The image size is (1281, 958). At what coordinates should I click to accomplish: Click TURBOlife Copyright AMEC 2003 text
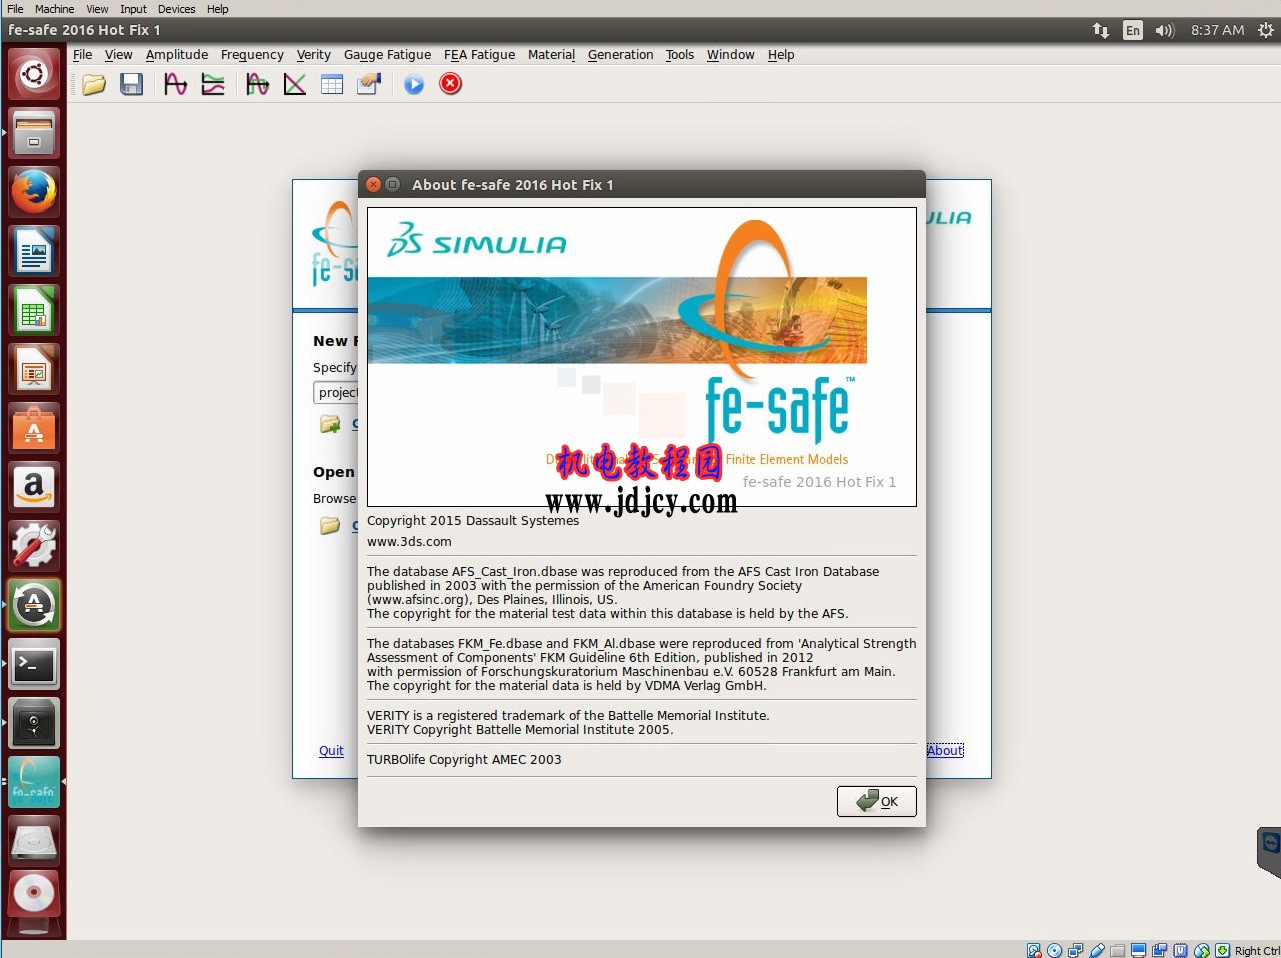click(464, 760)
